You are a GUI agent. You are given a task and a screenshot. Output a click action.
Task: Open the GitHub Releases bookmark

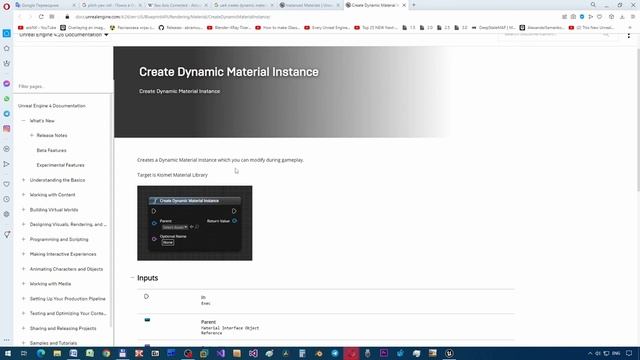click(181, 28)
